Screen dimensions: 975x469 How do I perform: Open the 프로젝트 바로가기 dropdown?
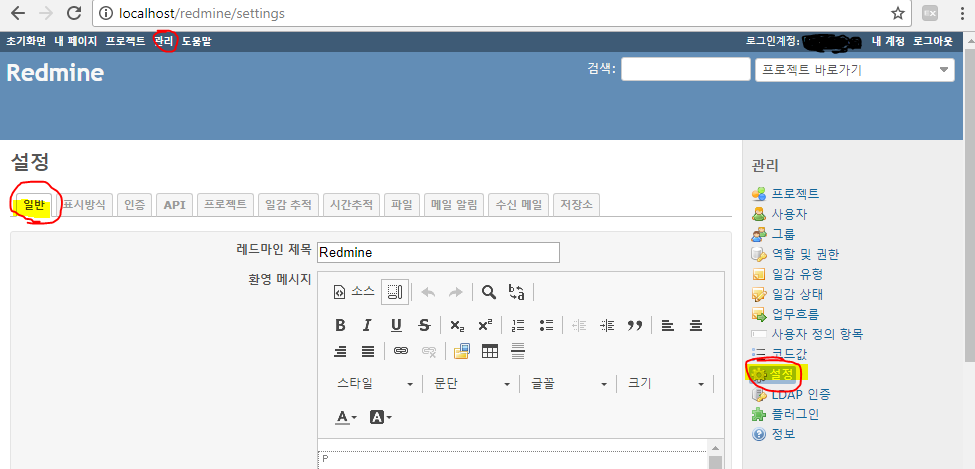click(x=853, y=70)
